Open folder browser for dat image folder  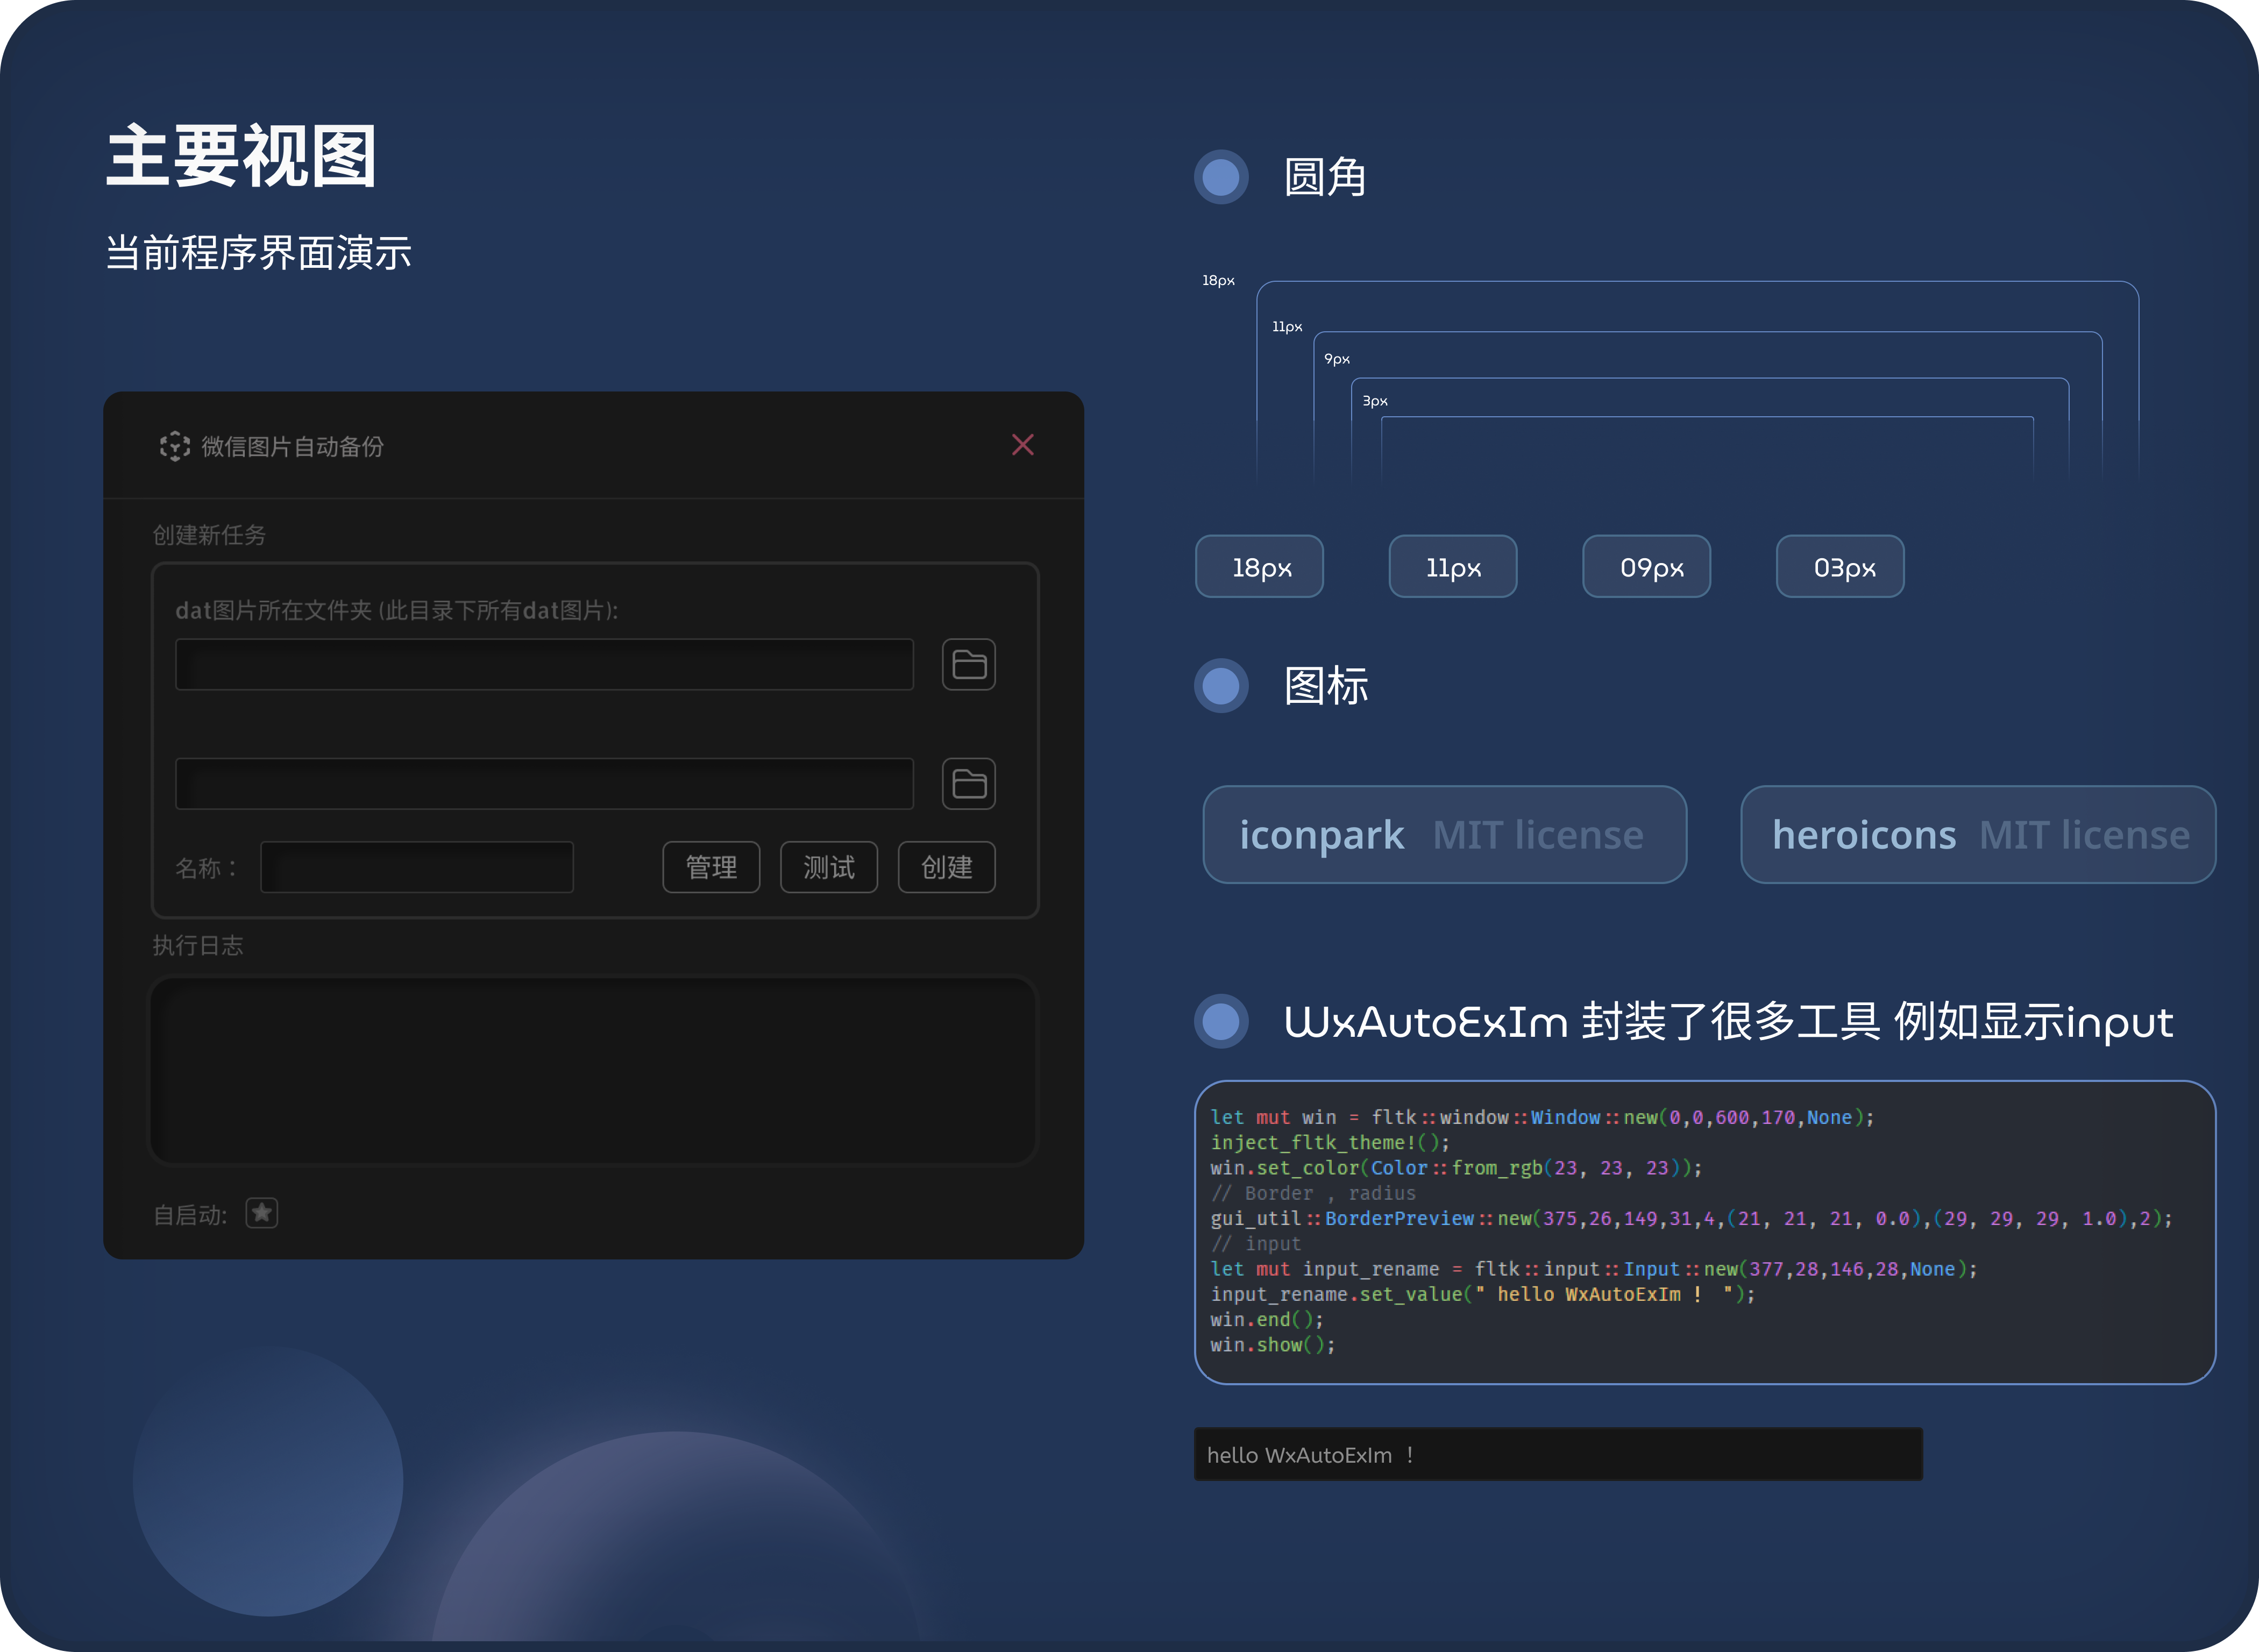pos(968,665)
